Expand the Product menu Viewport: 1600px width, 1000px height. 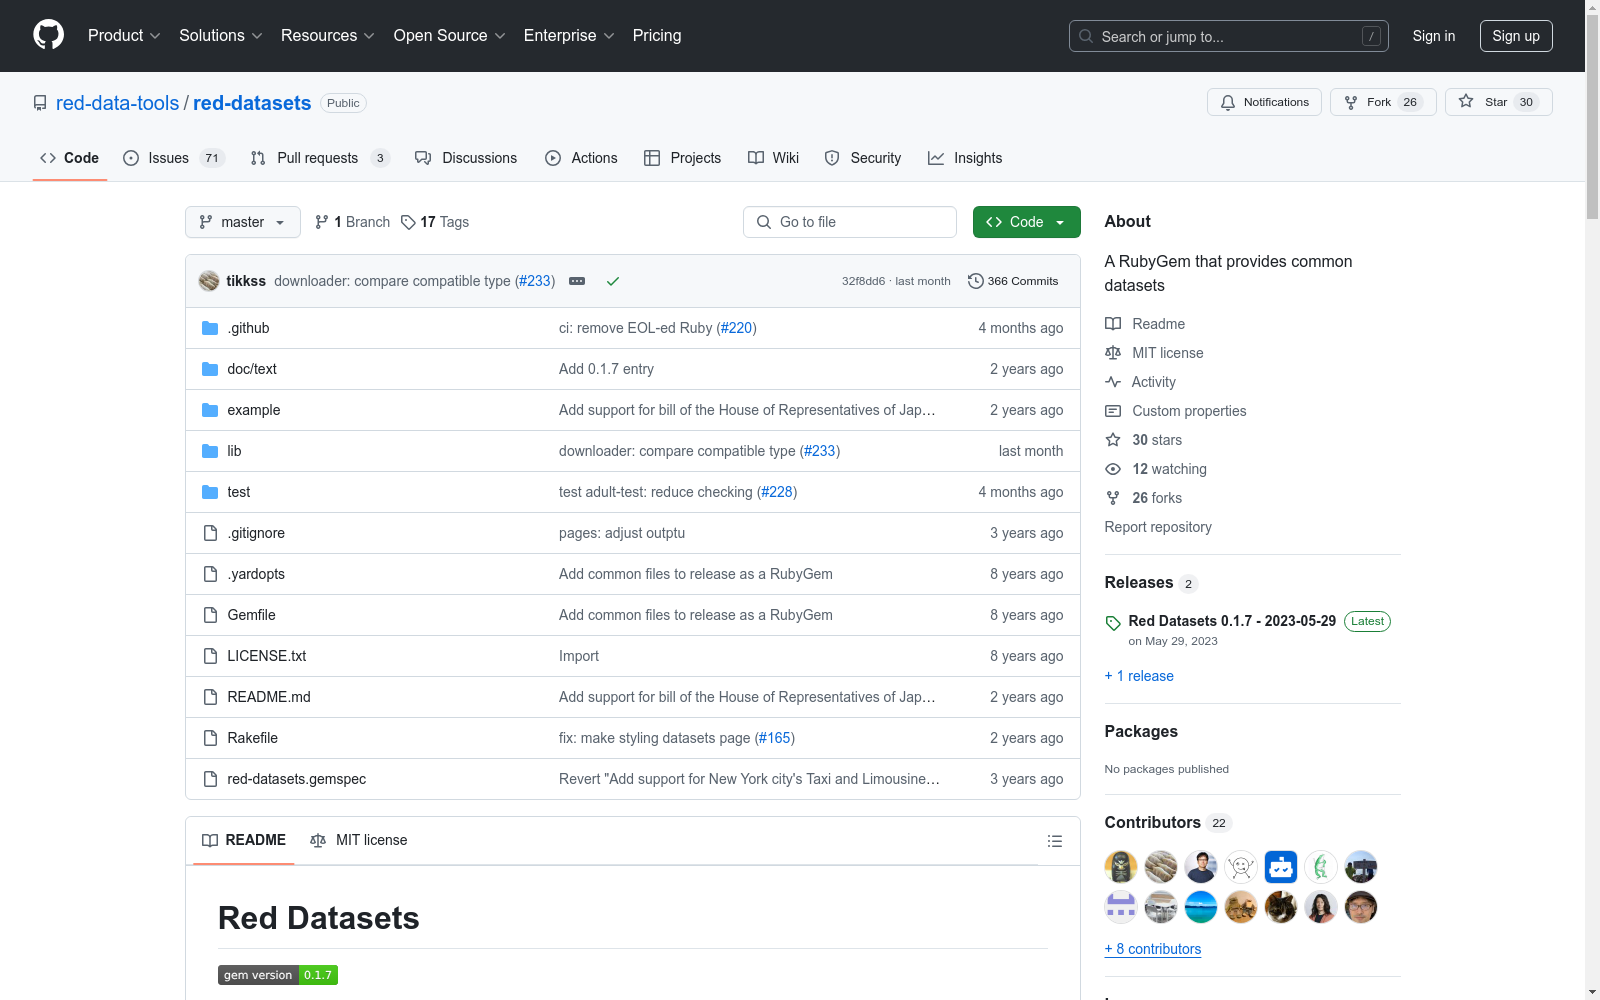pos(124,35)
